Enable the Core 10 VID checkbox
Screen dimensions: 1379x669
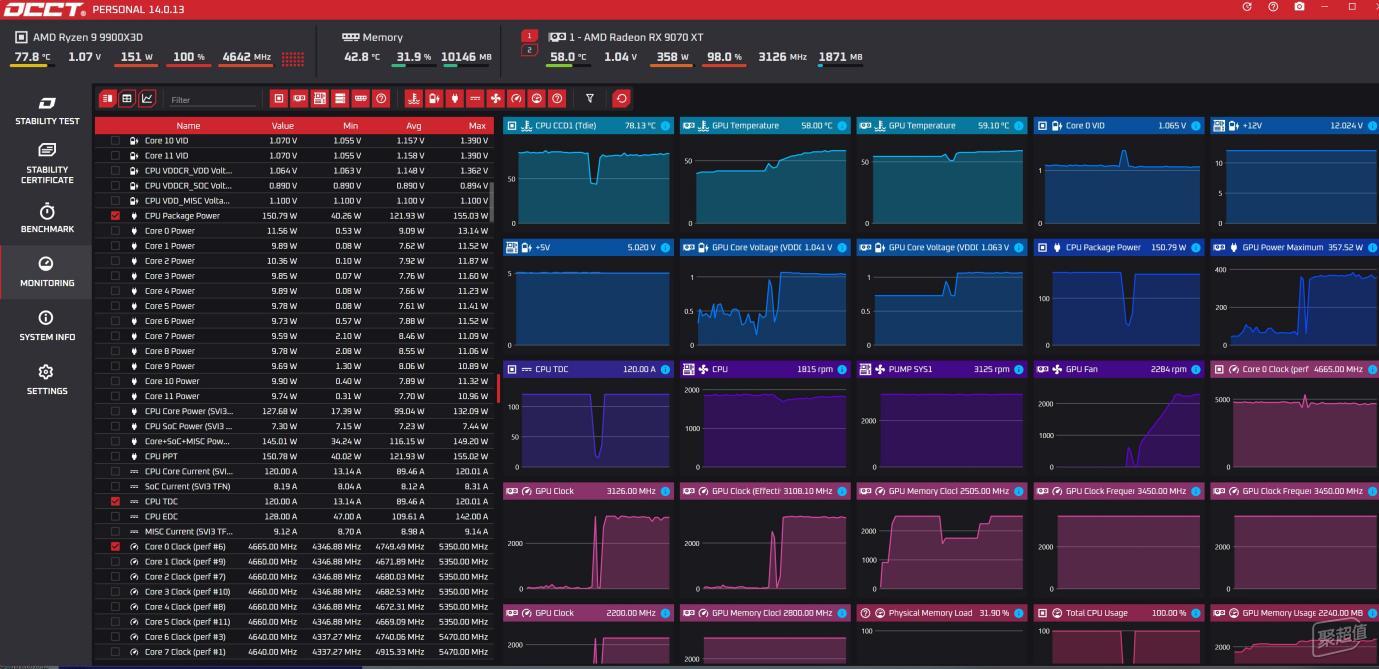coord(115,141)
